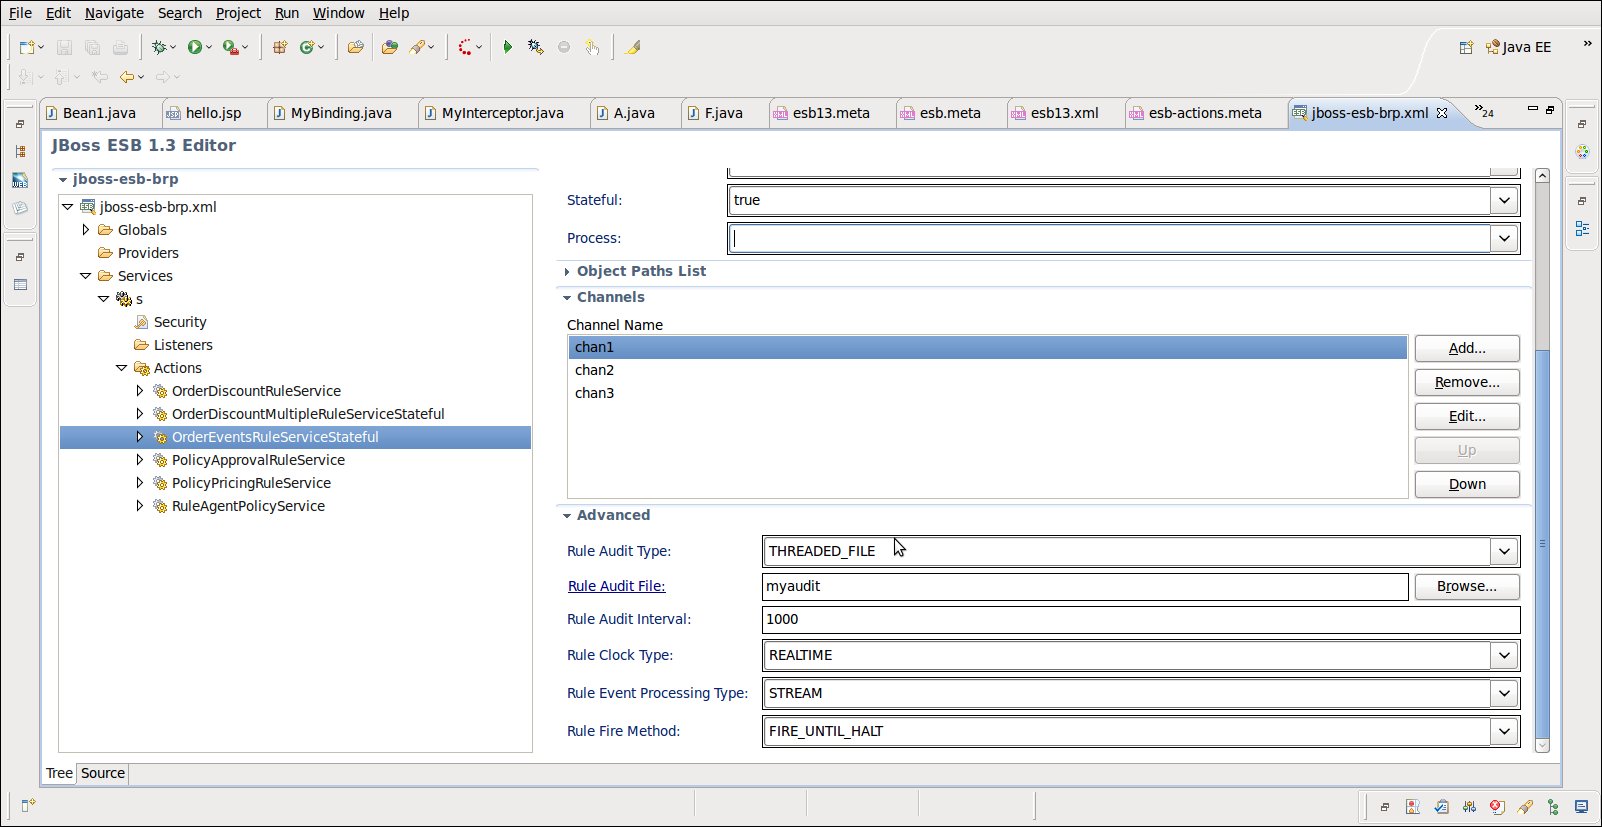This screenshot has height=827, width=1602.
Task: Open the Navigate menu
Action: point(114,13)
